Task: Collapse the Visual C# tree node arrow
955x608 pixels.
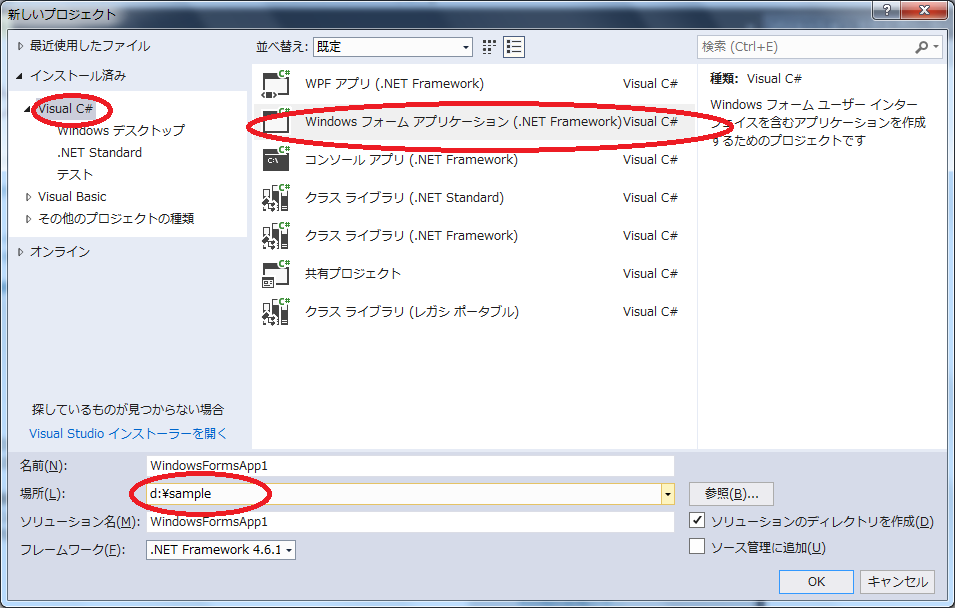Action: (27, 110)
